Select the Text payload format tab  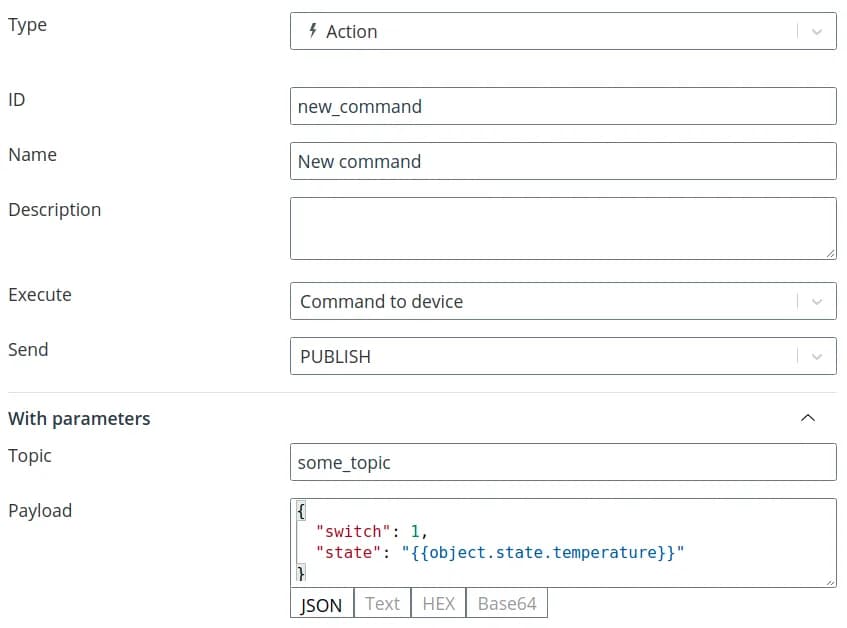click(382, 604)
